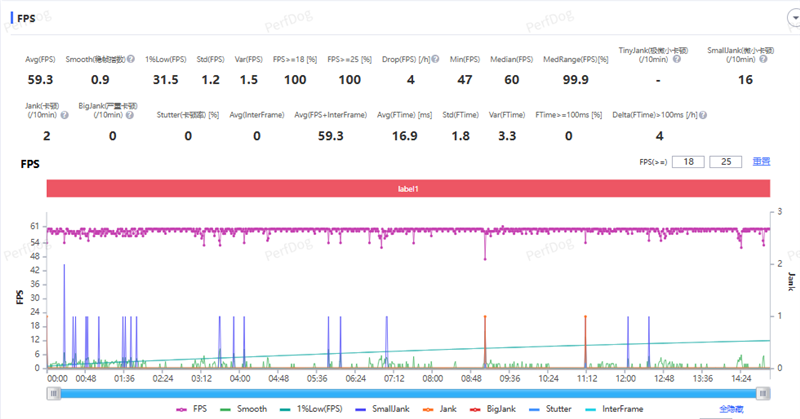
Task: Click the left handle of time range slider
Action: click(x=53, y=393)
